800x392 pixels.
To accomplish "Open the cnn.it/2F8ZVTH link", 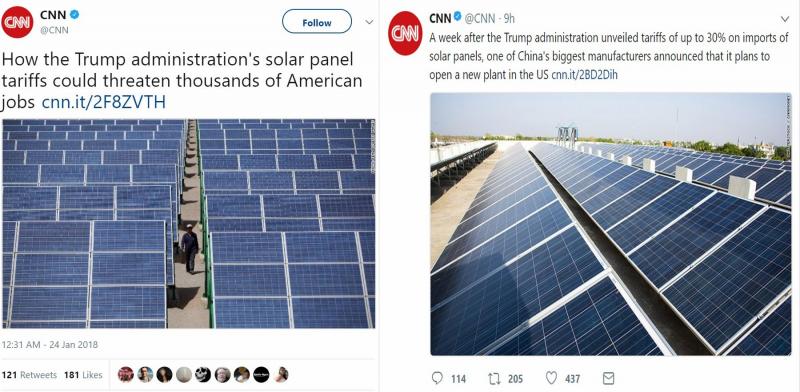I will pyautogui.click(x=104, y=103).
